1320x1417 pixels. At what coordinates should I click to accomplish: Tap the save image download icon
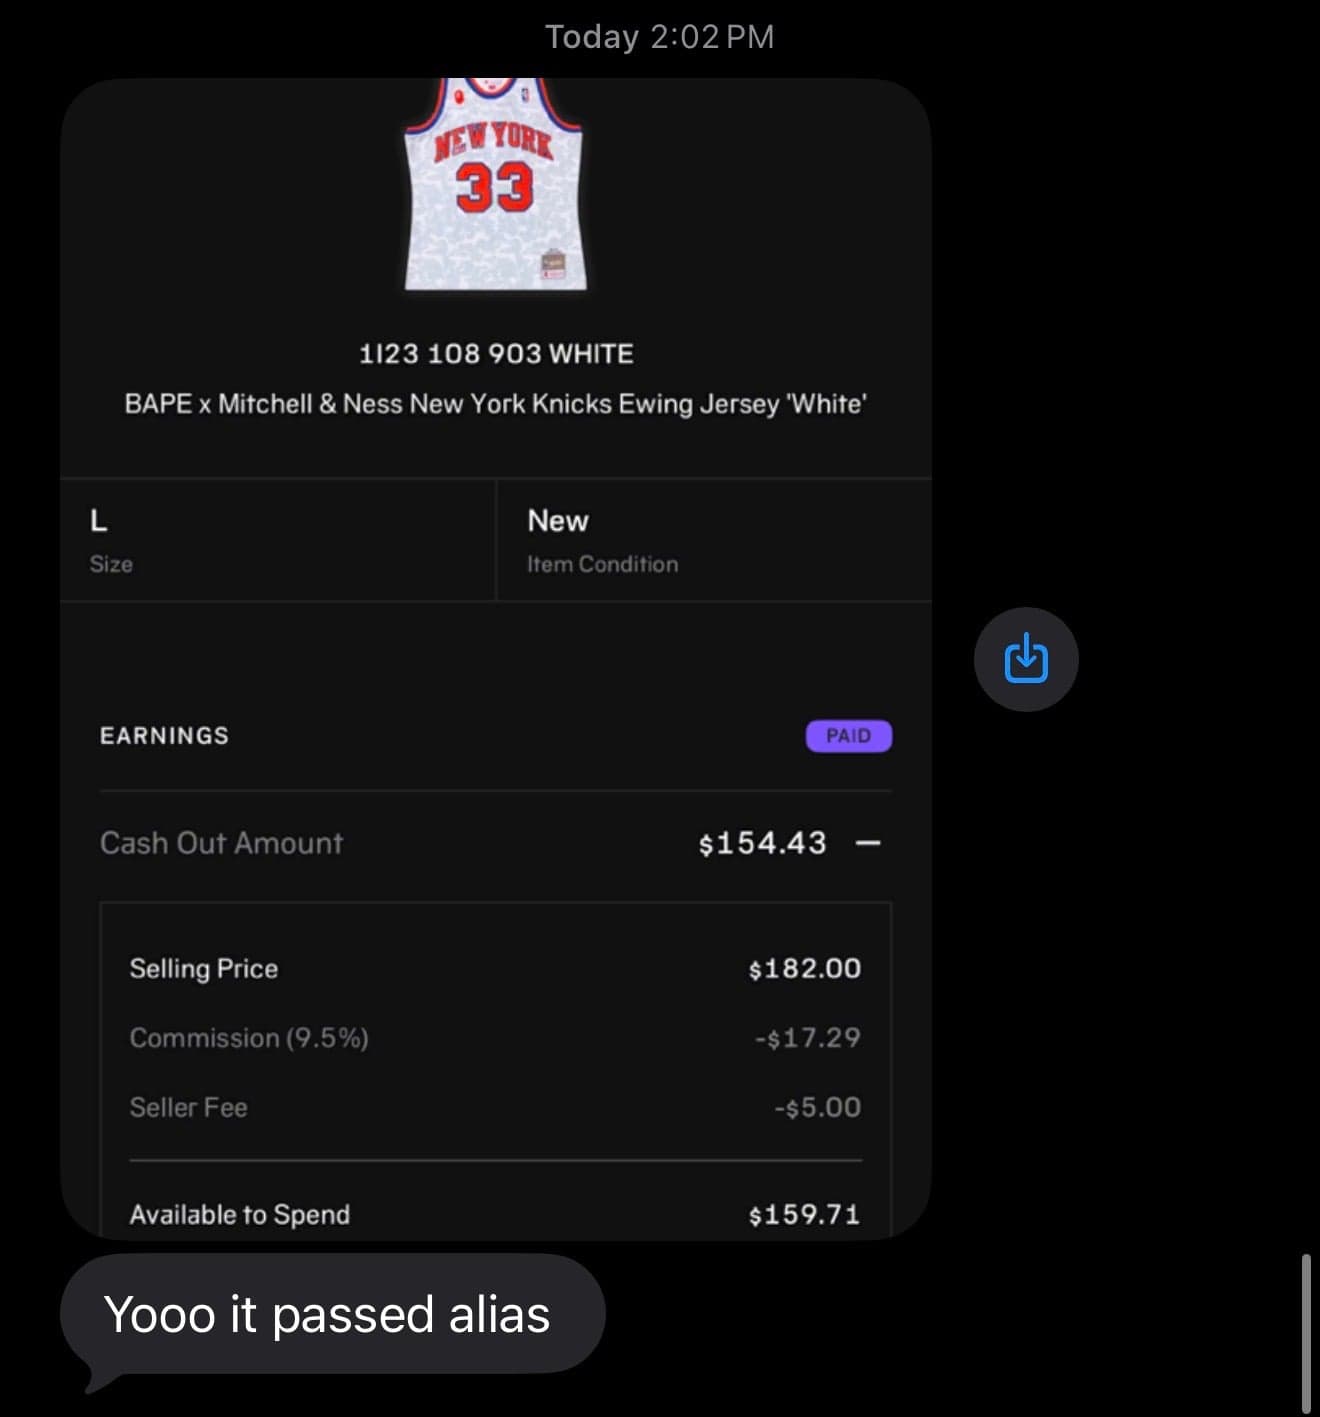click(x=1026, y=660)
